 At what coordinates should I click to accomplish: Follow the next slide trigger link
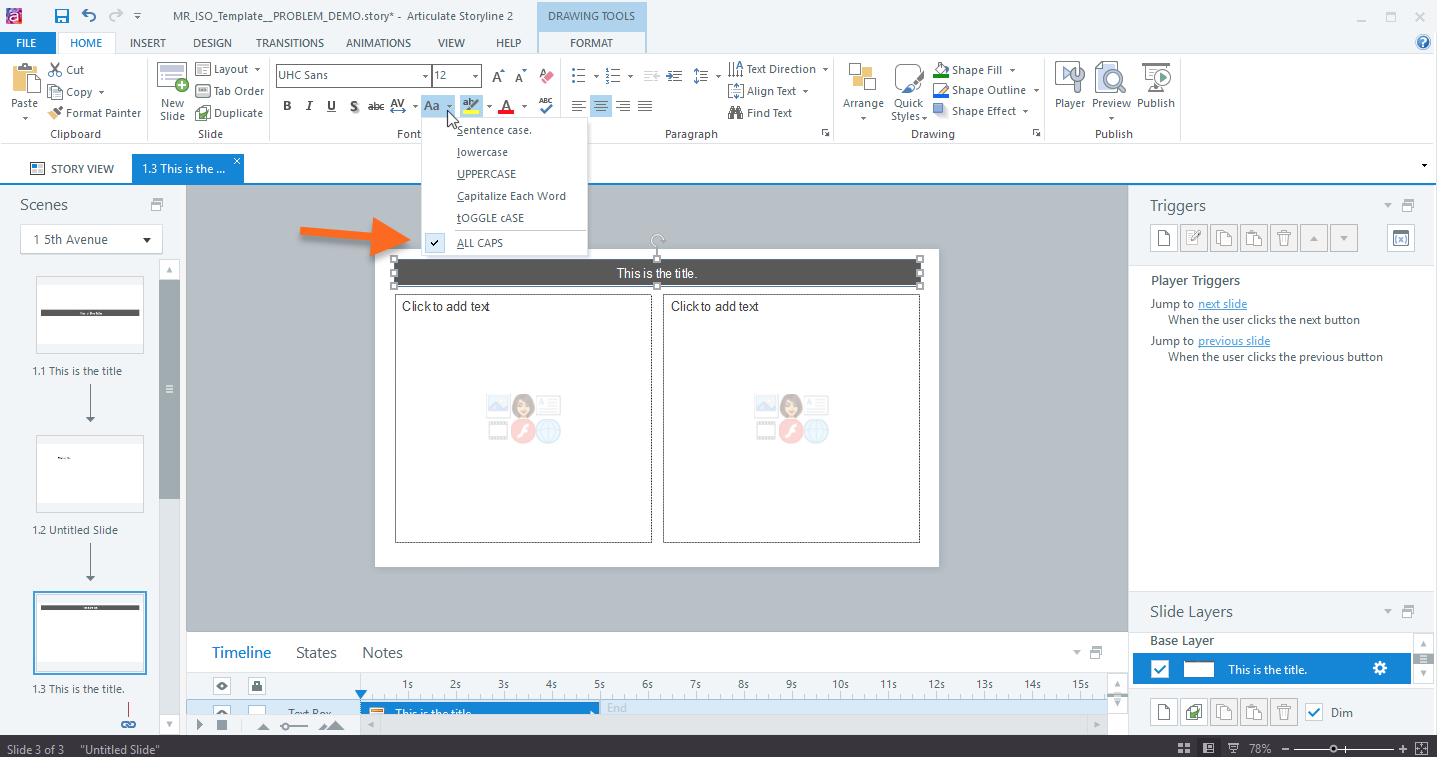click(x=1221, y=303)
